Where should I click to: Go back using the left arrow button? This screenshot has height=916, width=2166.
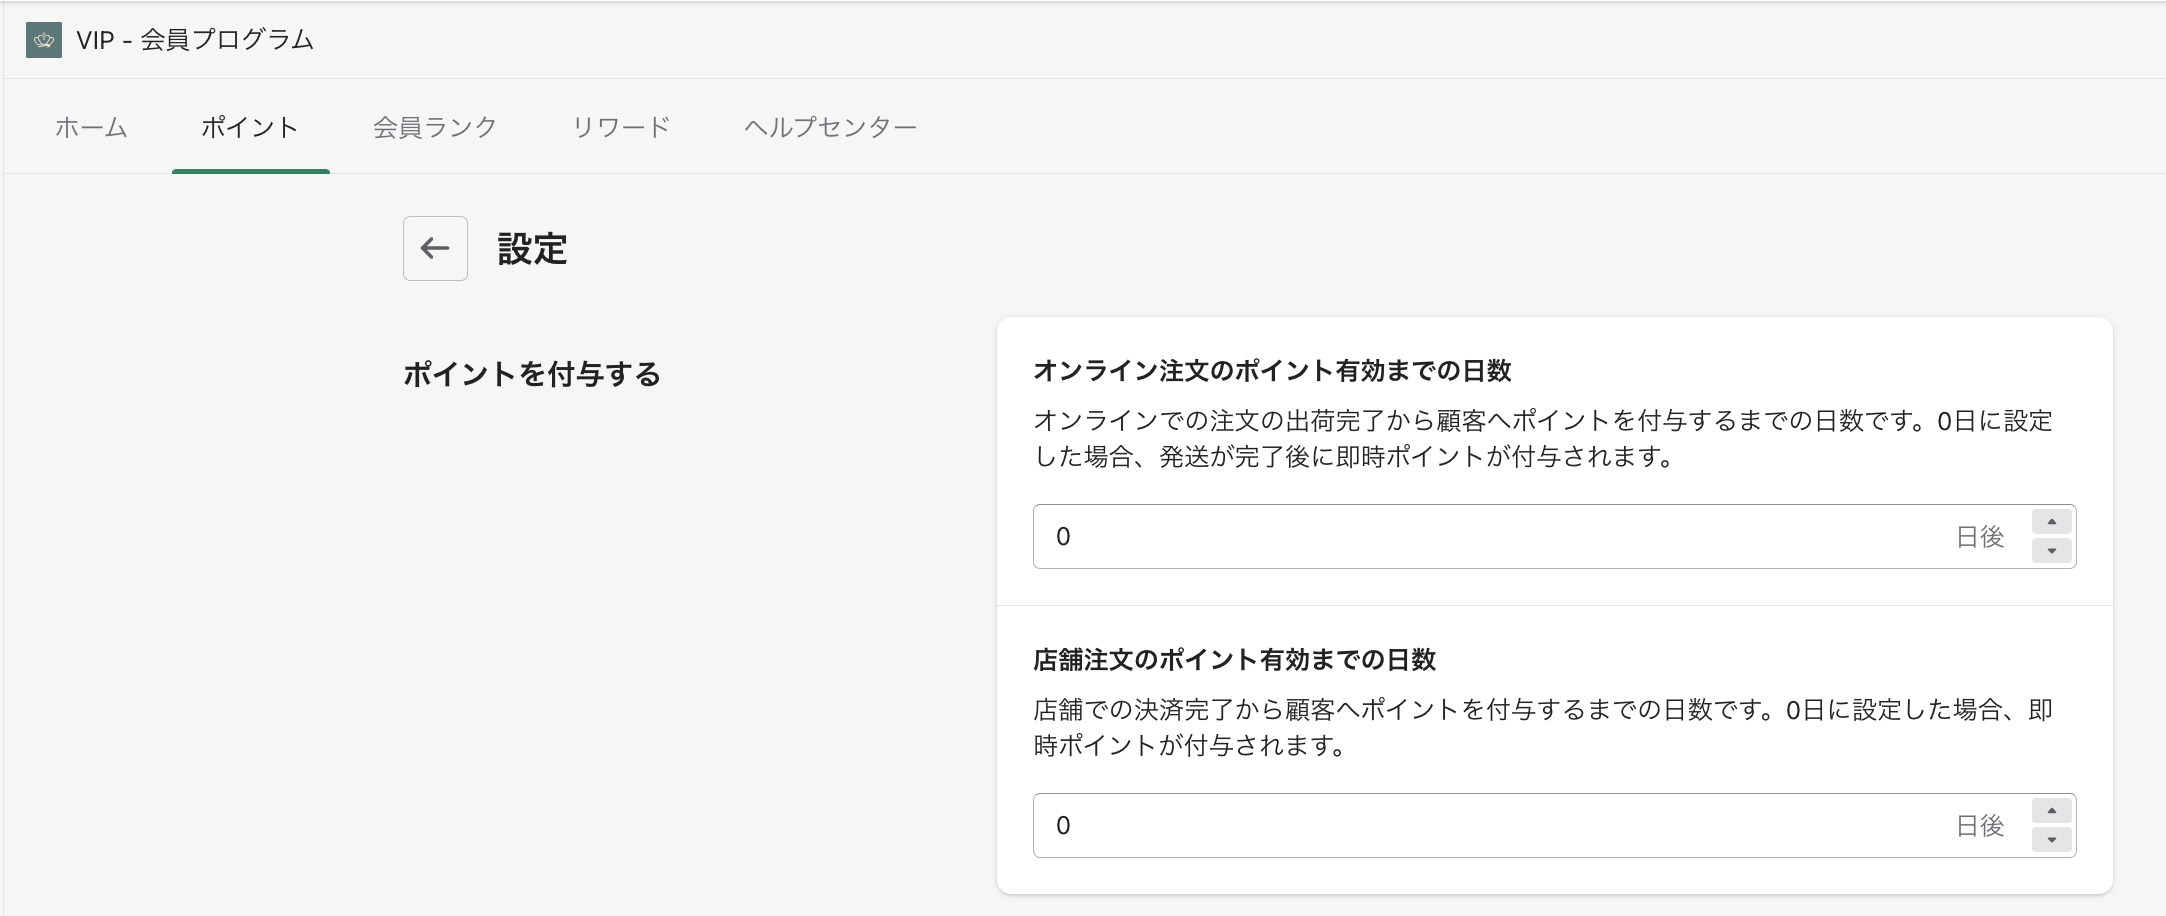coord(435,248)
